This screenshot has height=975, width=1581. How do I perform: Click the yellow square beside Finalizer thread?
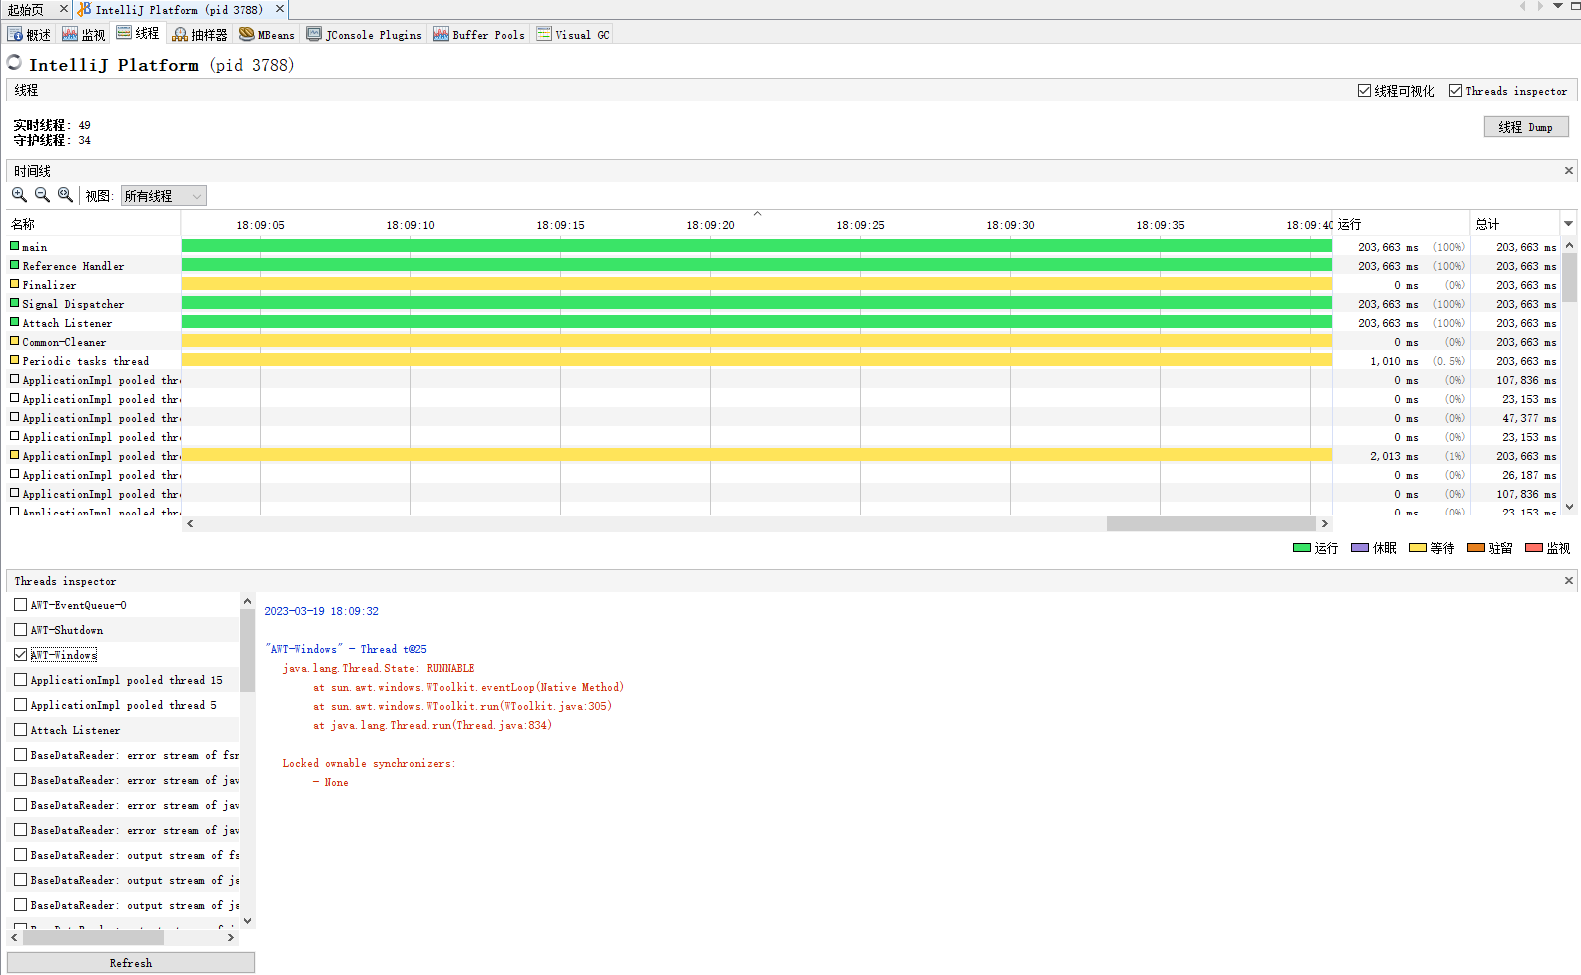[x=15, y=284]
